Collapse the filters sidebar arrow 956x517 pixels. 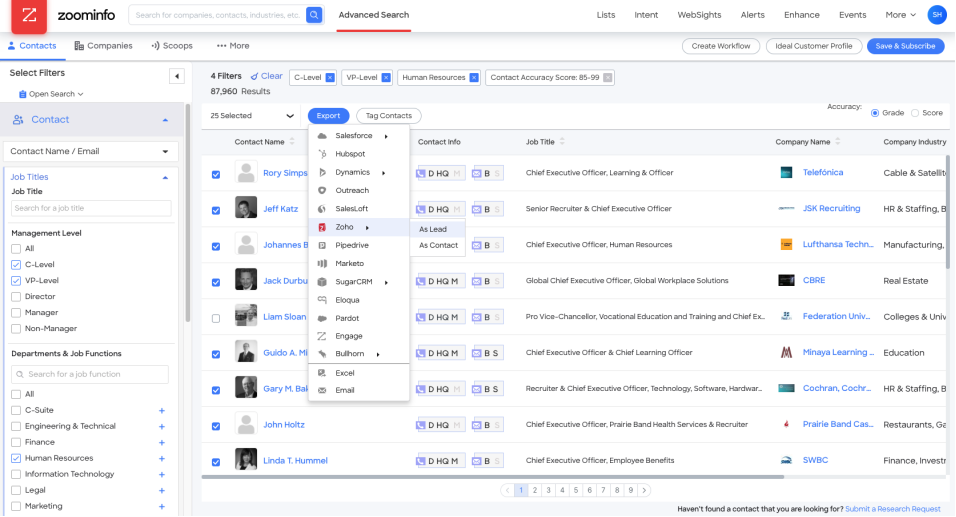(x=177, y=76)
